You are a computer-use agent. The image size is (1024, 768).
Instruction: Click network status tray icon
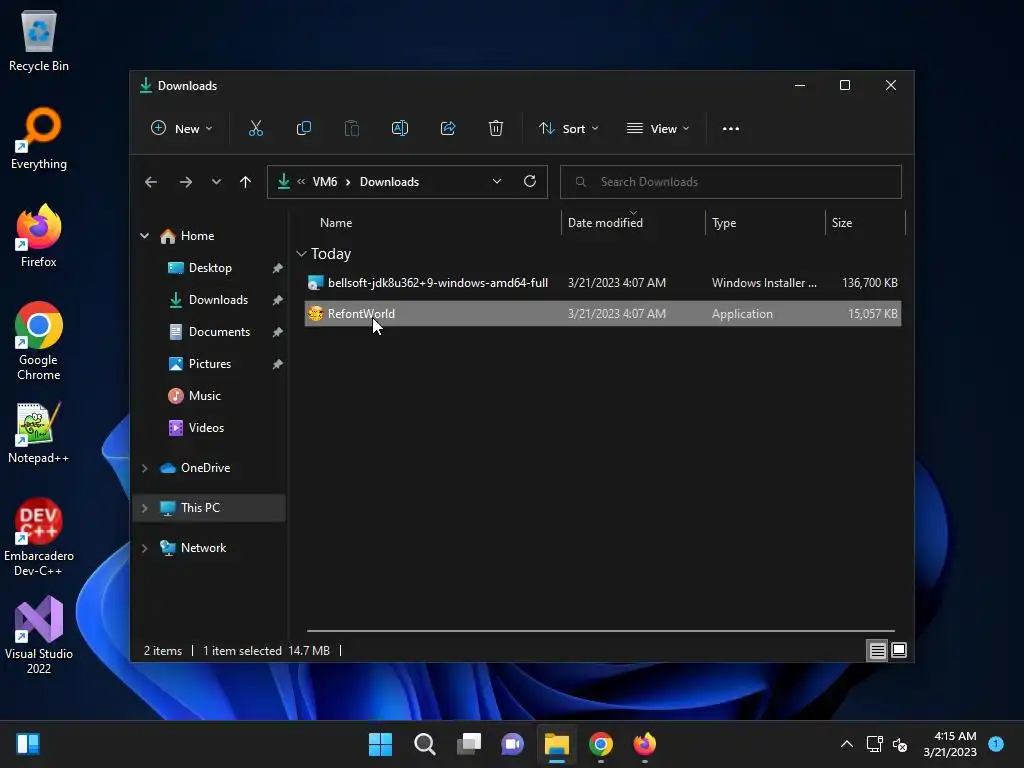click(874, 744)
